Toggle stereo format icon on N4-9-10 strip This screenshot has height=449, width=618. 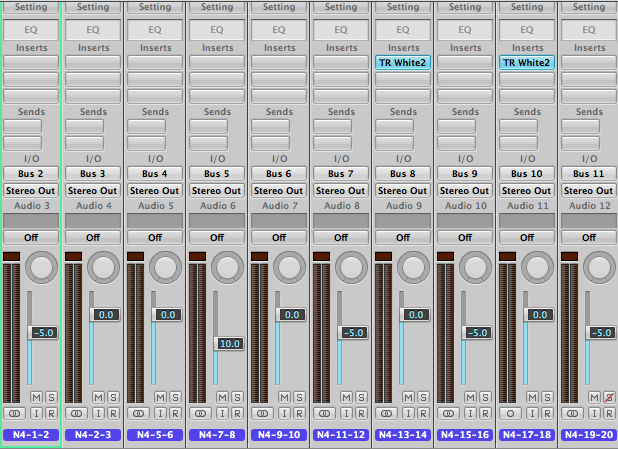pos(262,414)
